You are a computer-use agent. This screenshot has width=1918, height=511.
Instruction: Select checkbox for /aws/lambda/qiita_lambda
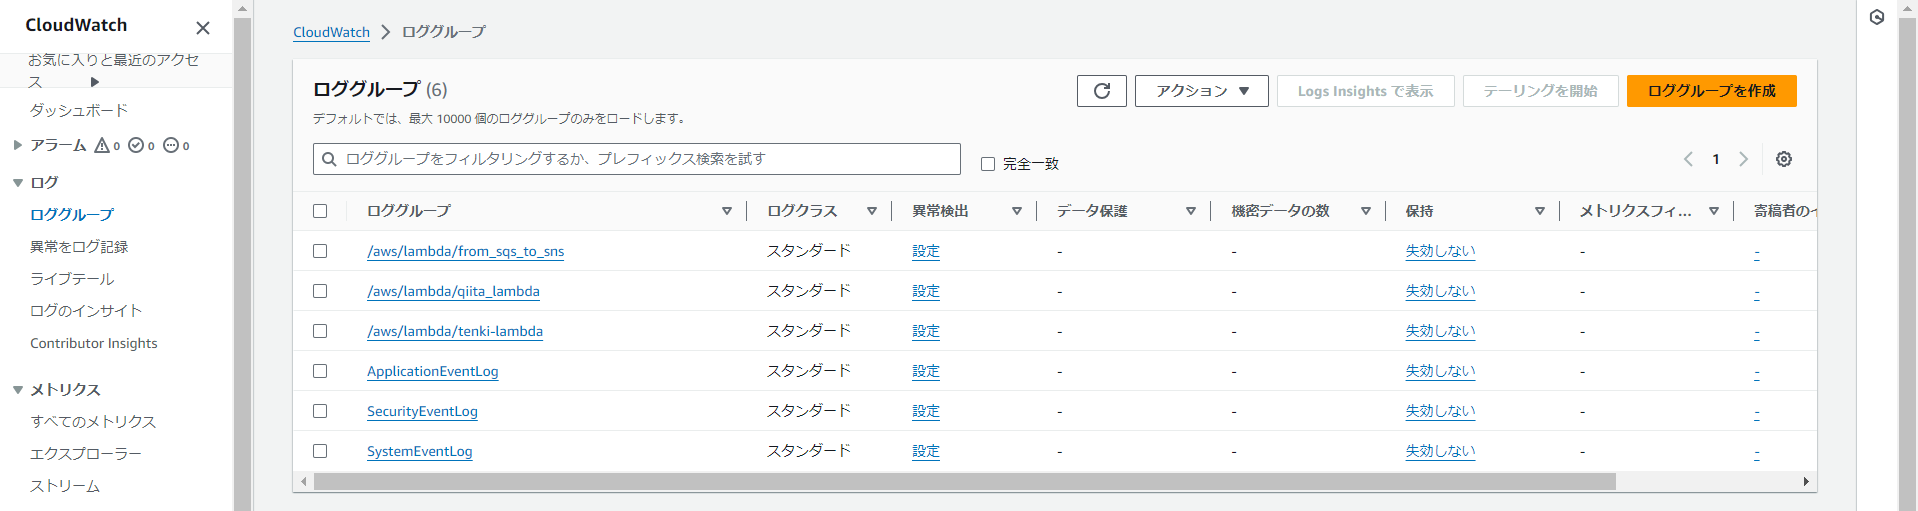pos(320,291)
